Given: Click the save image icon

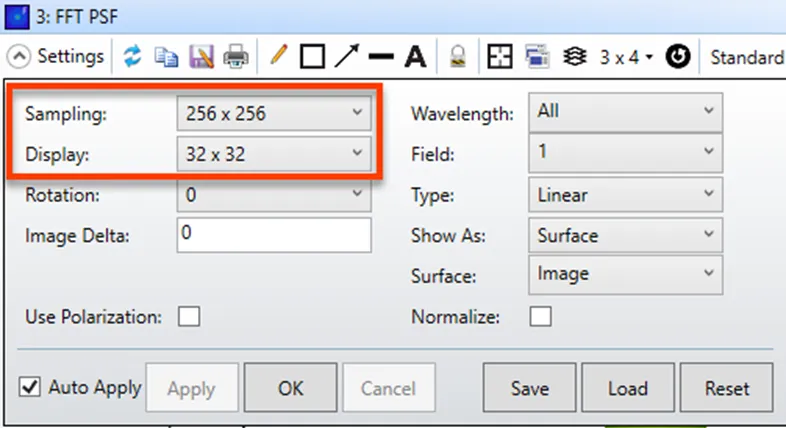Looking at the screenshot, I should pyautogui.click(x=201, y=57).
